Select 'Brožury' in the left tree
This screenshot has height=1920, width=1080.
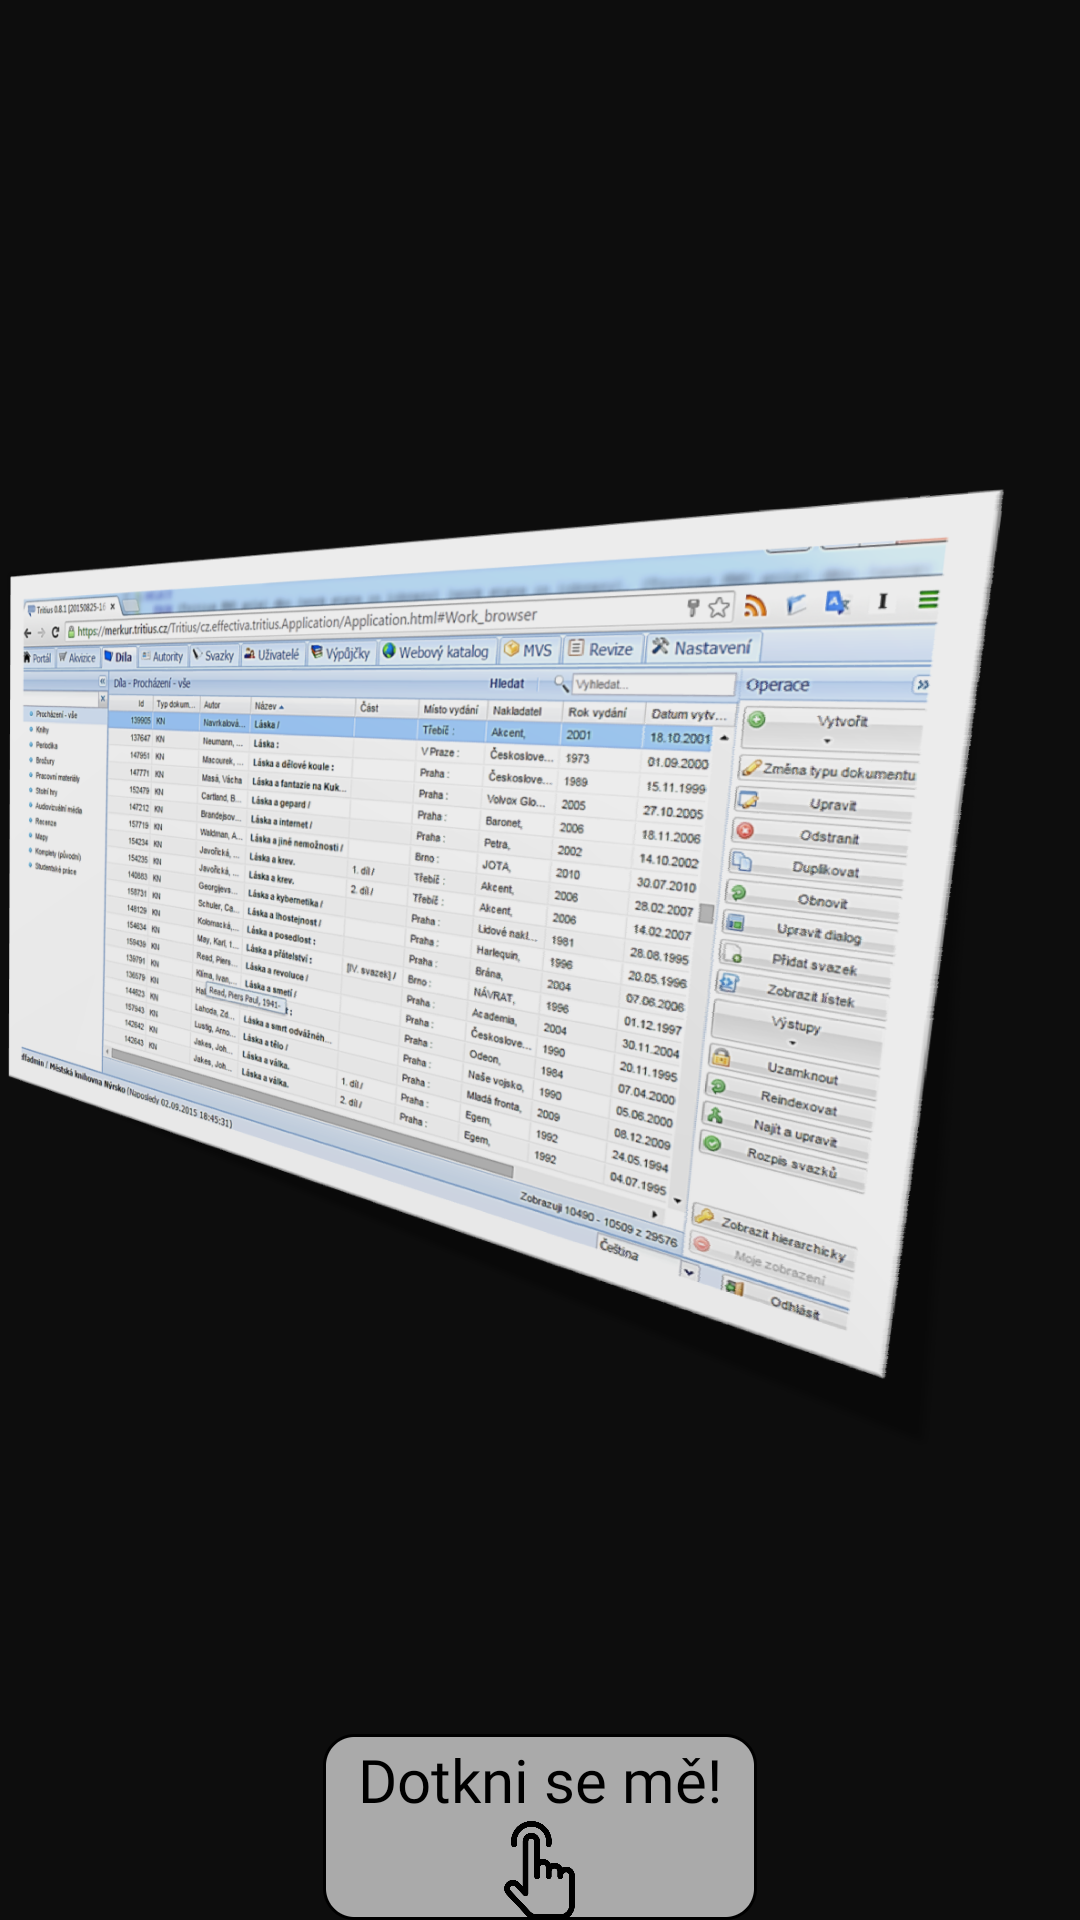click(45, 761)
